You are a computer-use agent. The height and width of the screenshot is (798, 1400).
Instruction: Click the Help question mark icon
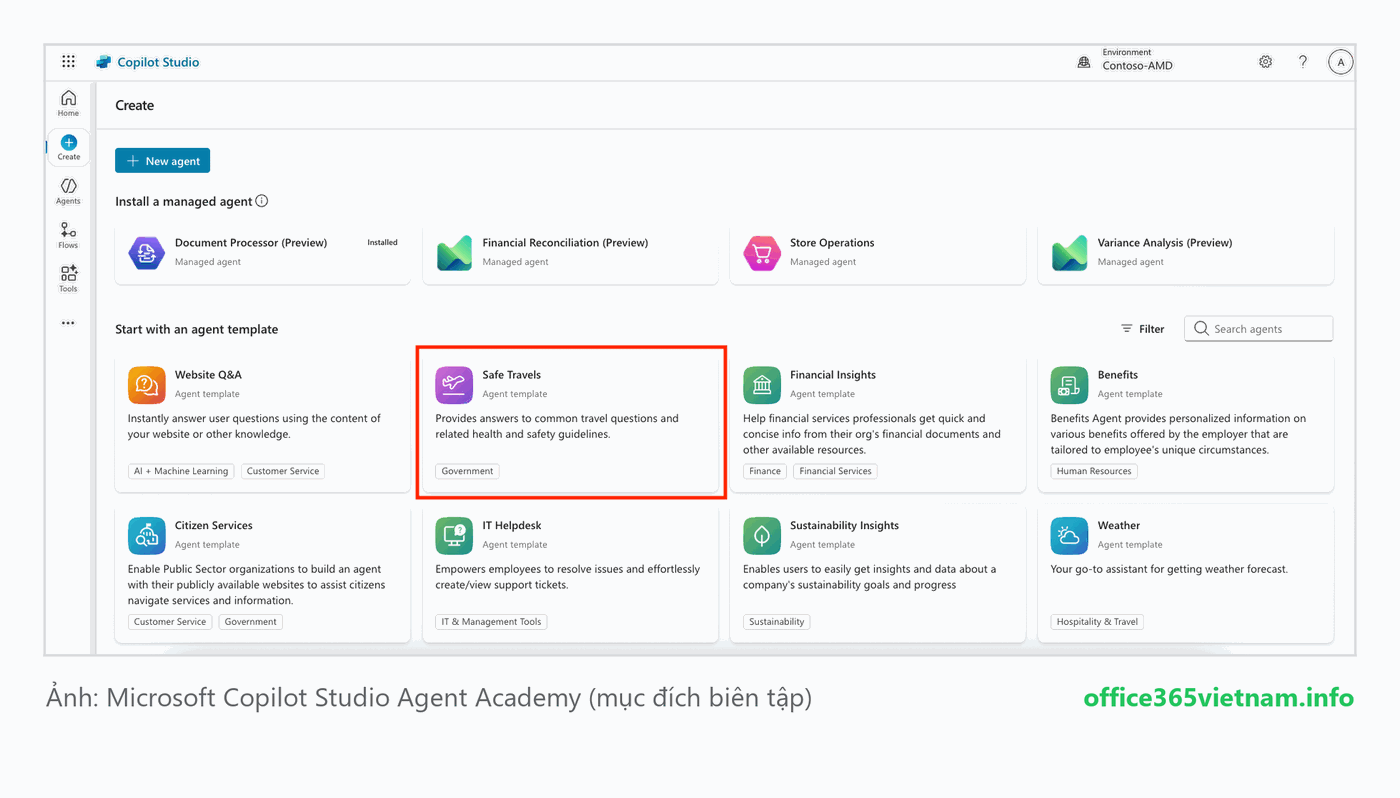[1302, 62]
